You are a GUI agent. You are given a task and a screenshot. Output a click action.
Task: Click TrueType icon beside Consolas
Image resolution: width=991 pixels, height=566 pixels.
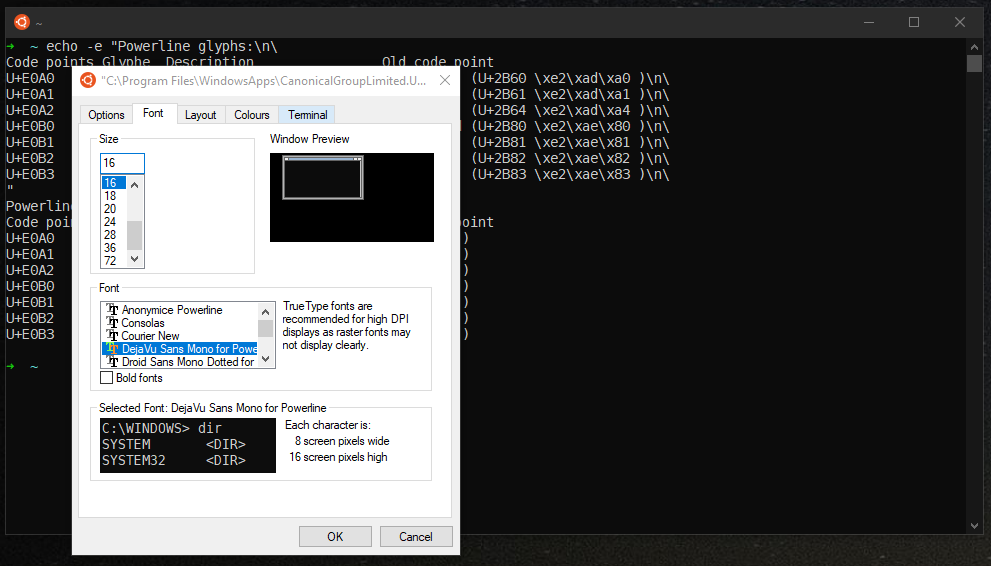(112, 323)
